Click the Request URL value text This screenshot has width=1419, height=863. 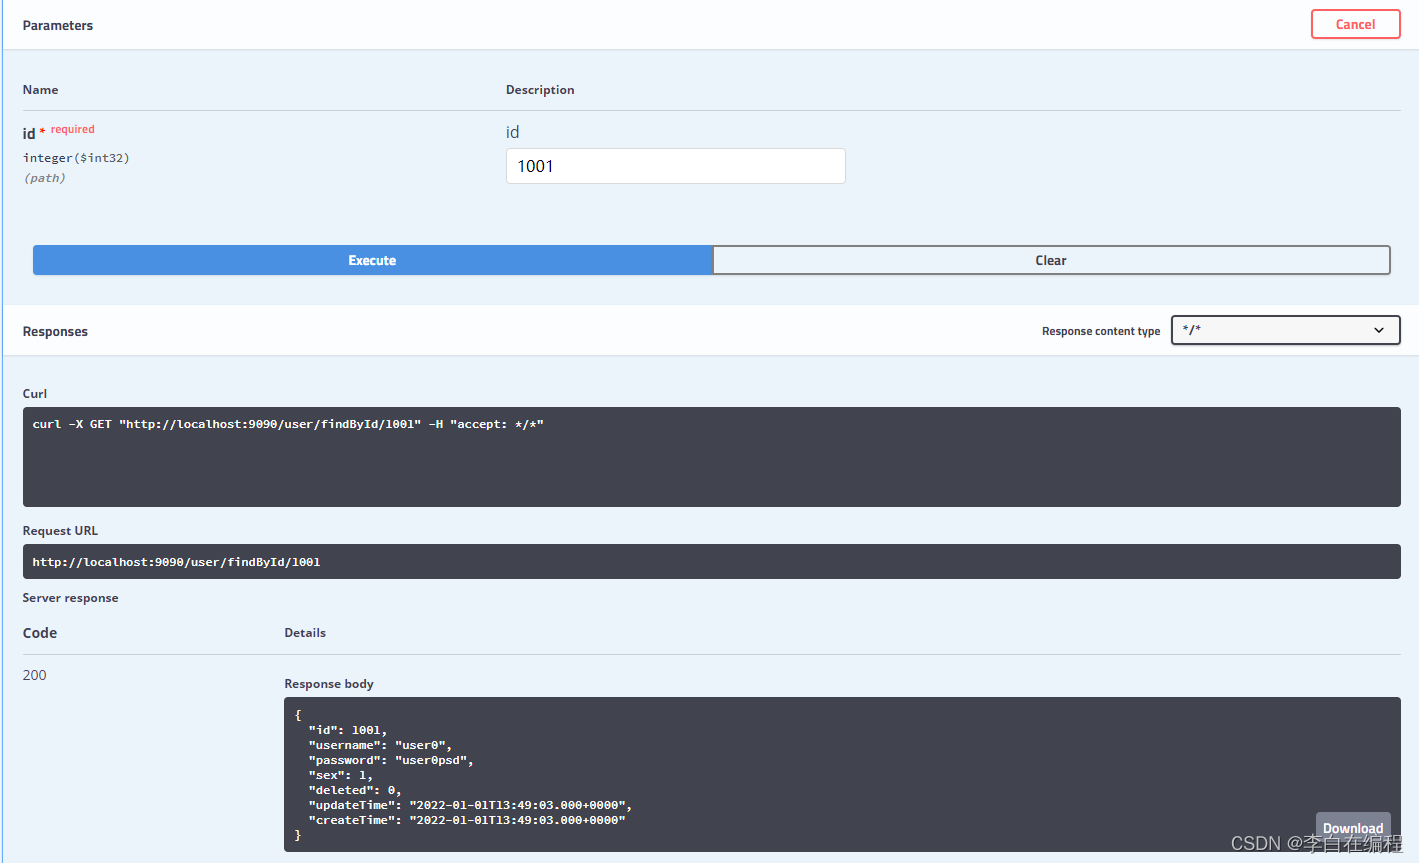point(176,562)
